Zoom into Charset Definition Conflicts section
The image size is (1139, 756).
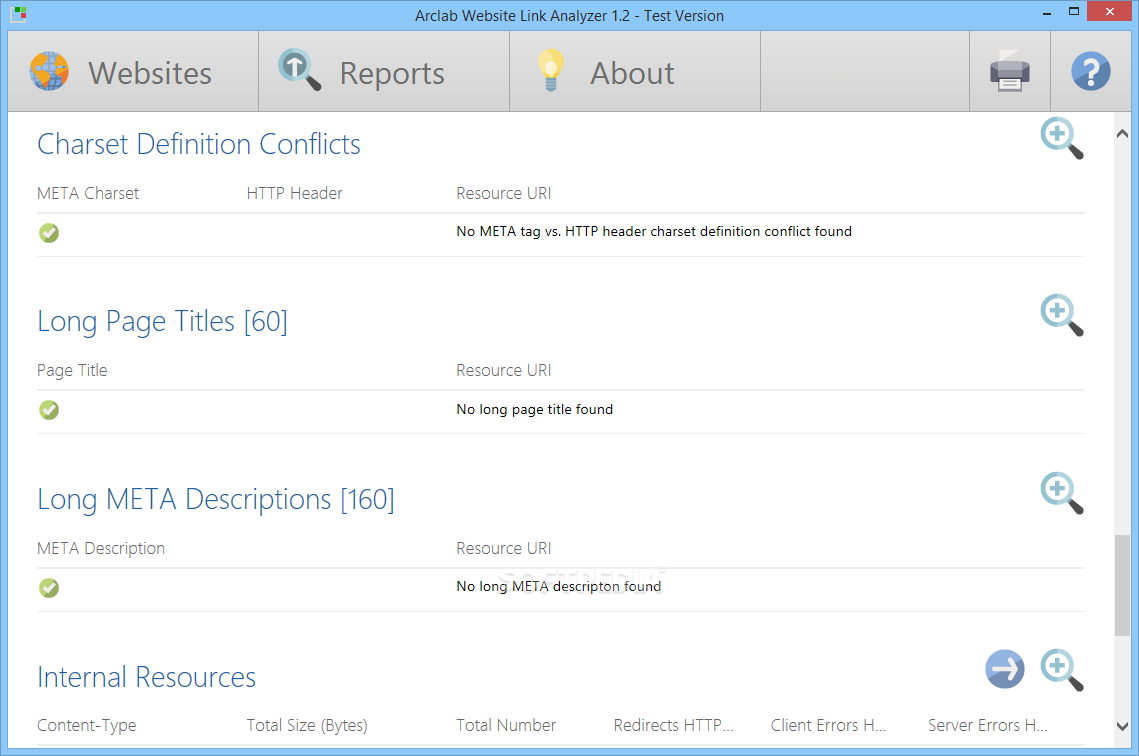tap(1061, 138)
